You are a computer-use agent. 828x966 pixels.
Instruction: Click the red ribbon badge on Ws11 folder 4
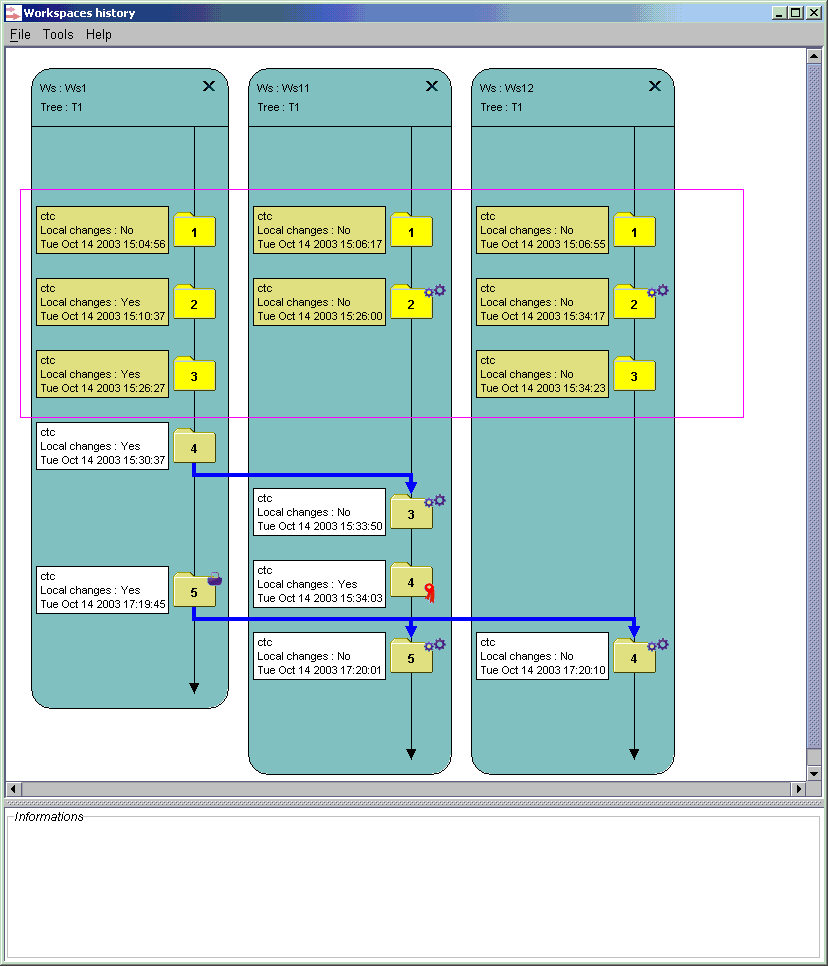click(429, 593)
